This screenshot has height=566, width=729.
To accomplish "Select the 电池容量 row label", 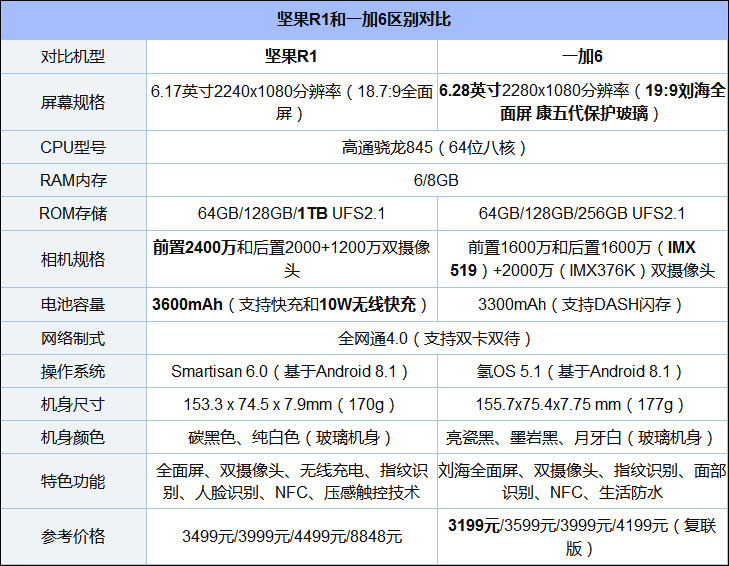I will pyautogui.click(x=73, y=304).
